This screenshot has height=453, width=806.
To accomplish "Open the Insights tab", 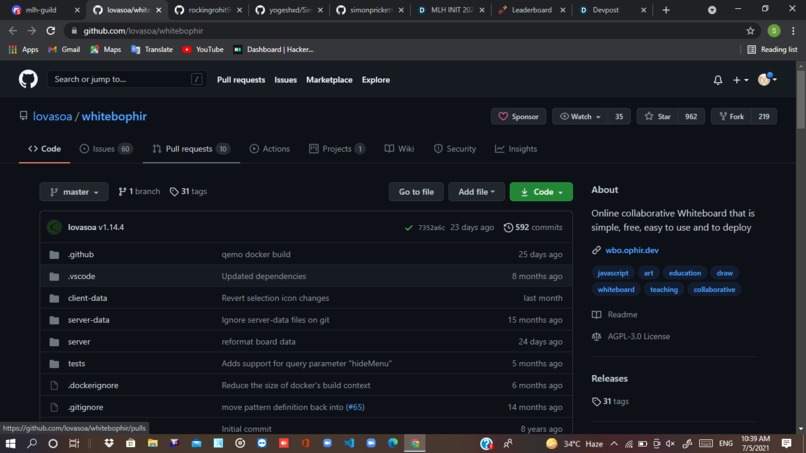I will pos(516,149).
